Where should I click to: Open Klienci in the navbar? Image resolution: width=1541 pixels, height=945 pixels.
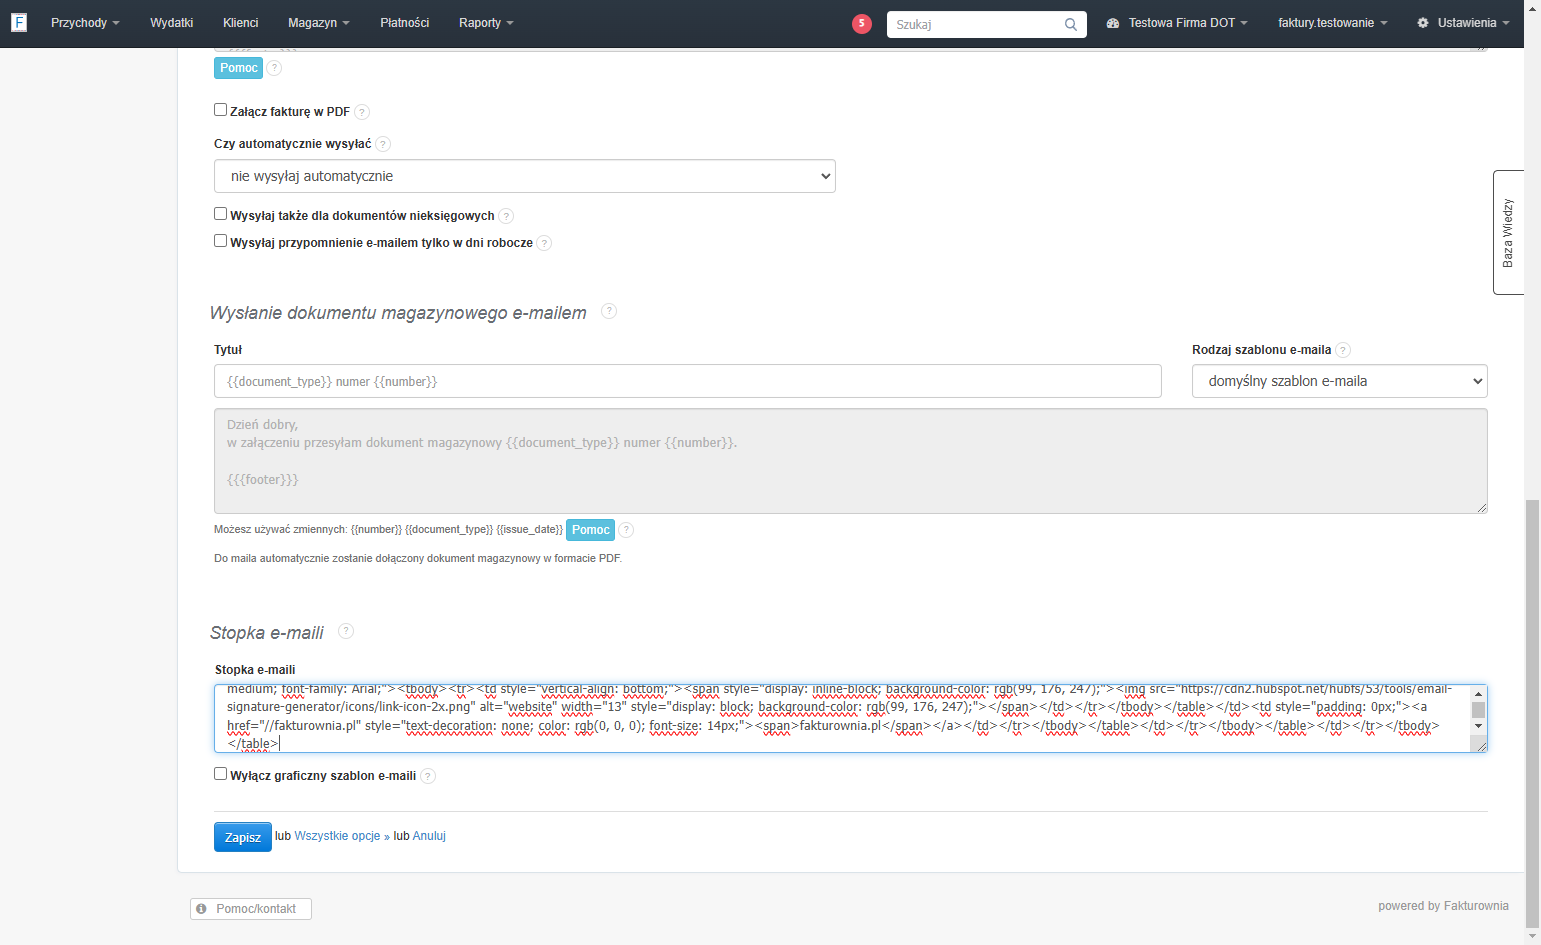(x=240, y=23)
